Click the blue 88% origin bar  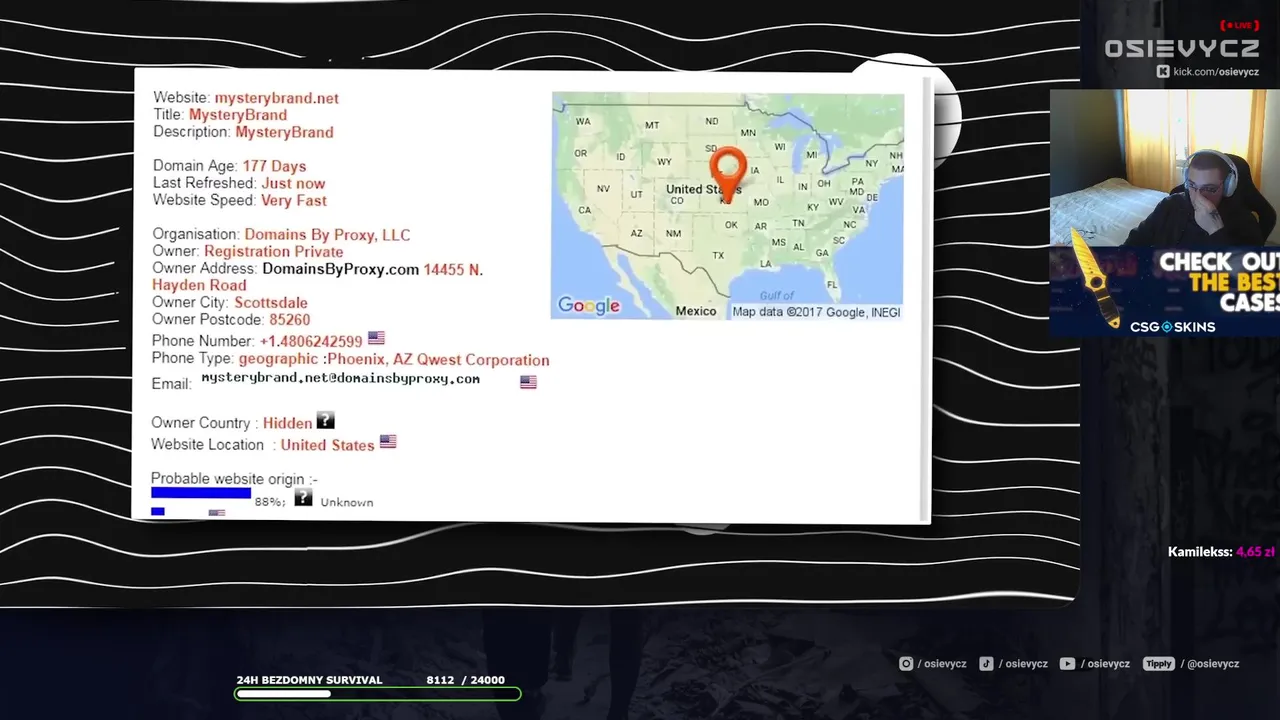tap(201, 492)
